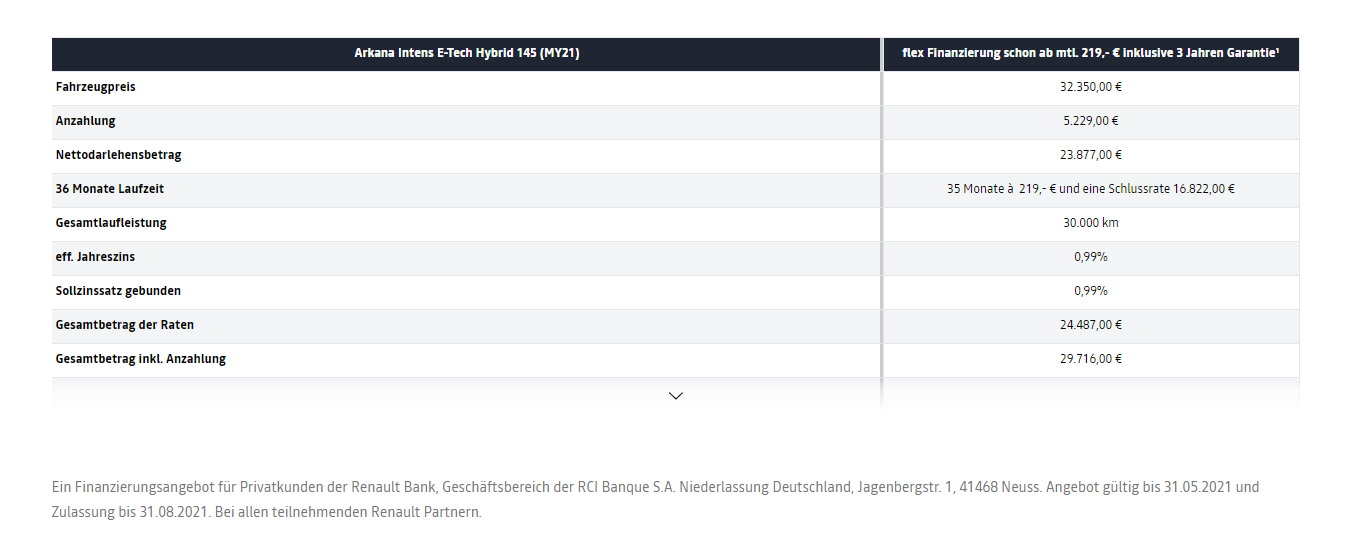Select the Gesamtlaufleistung row label
Screen dimensions: 1367x533
point(111,223)
